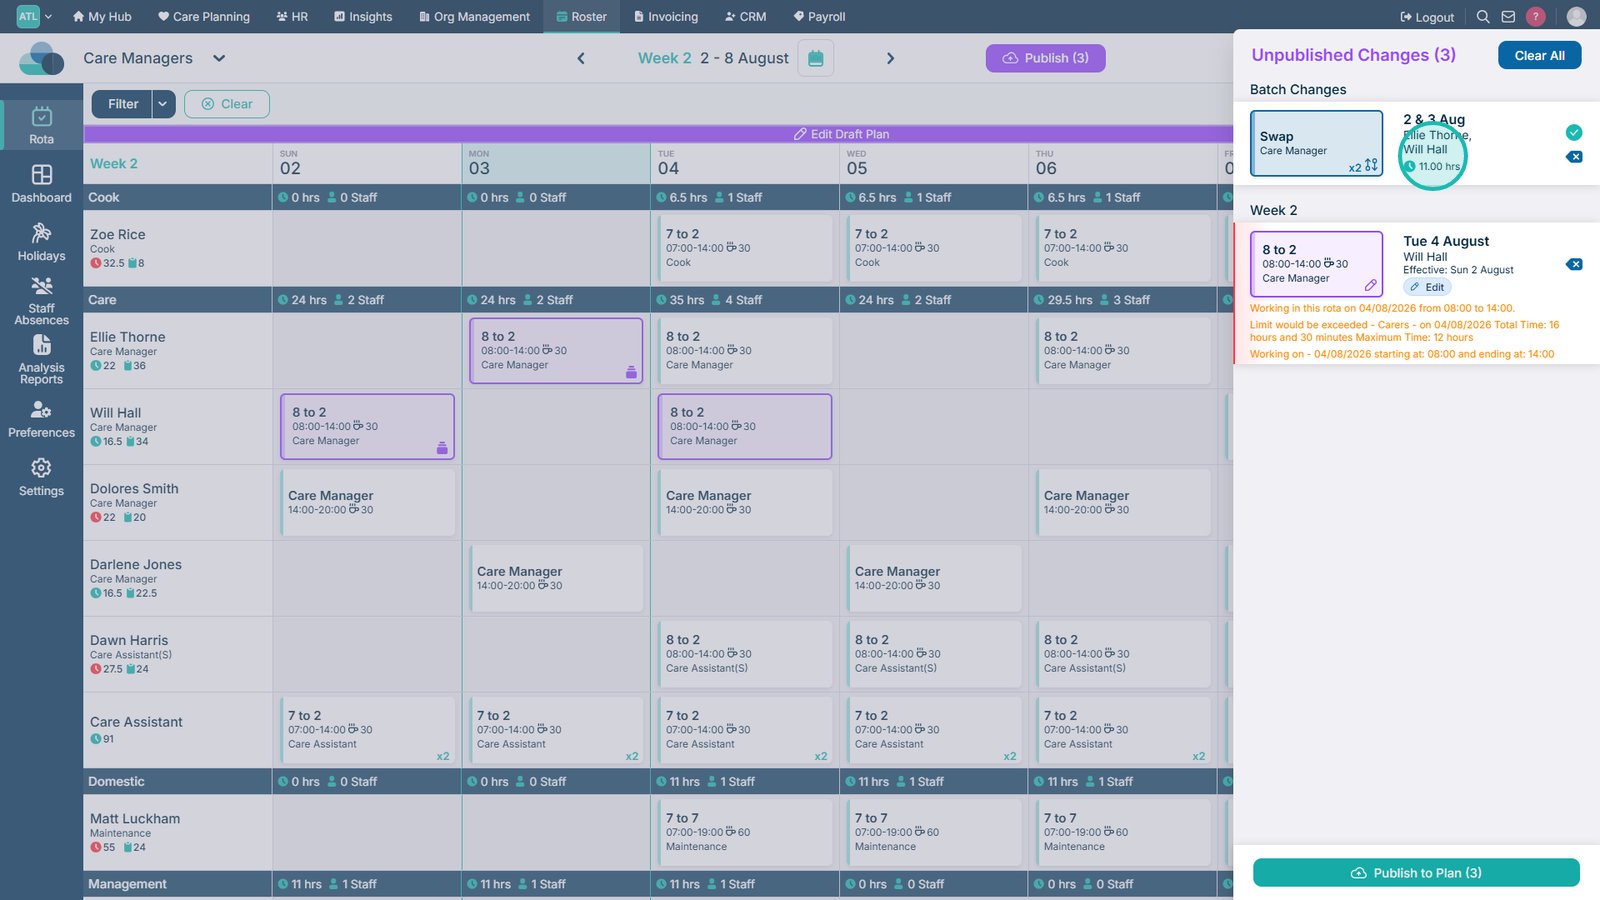This screenshot has width=1600, height=900.
Task: Open Staff Absences in the sidebar
Action: tap(41, 301)
